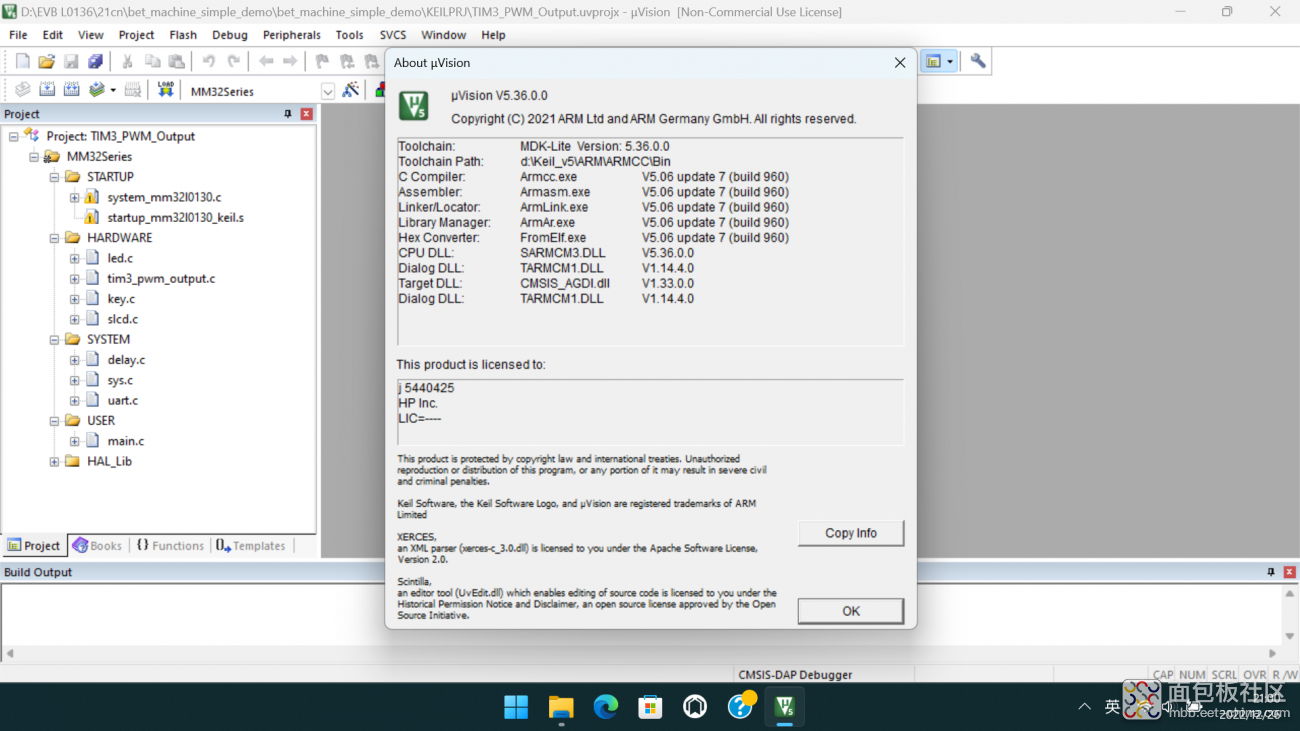Collapse the USER folder group

pos(55,421)
